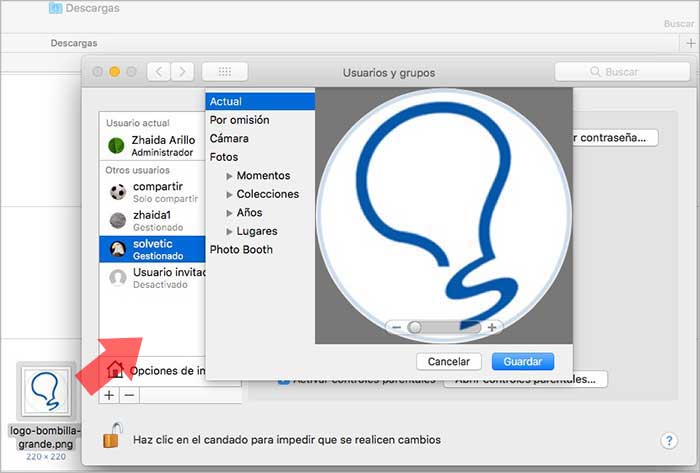Click the lock icon to prevent changes
The image size is (700, 473).
click(112, 435)
